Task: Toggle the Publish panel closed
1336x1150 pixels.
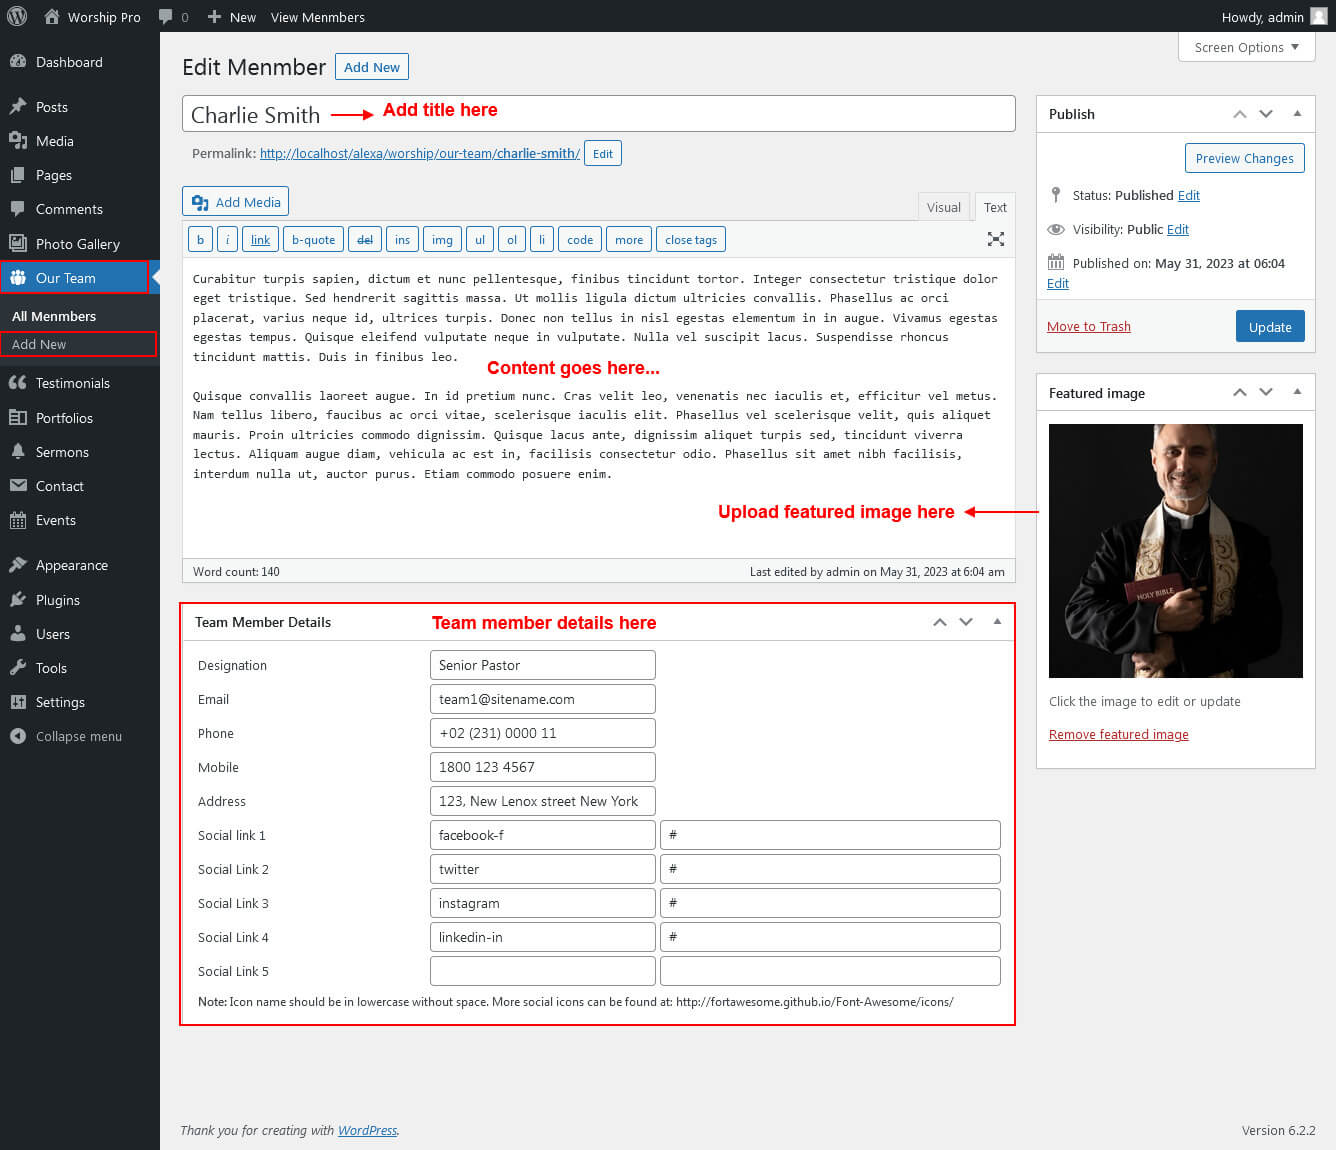Action: pyautogui.click(x=1297, y=114)
